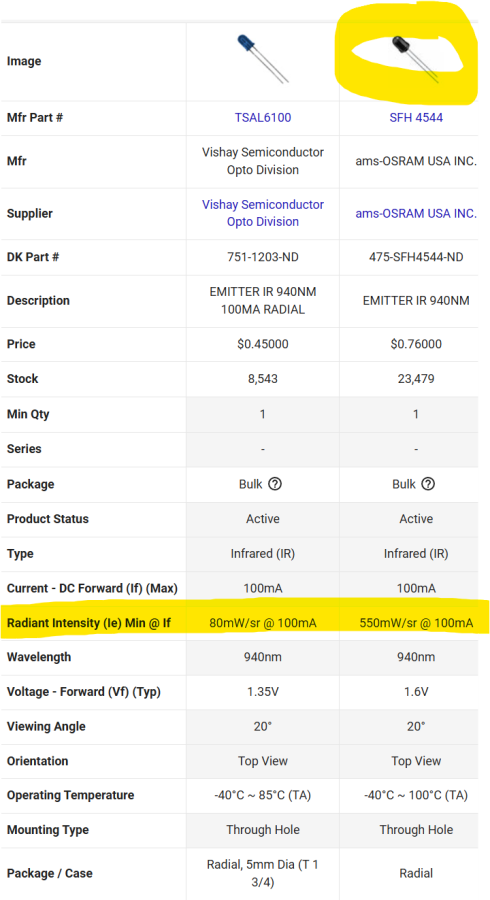This screenshot has height=900, width=490.
Task: Click the help icon next to SFH 4544 Bulk
Action: point(428,484)
